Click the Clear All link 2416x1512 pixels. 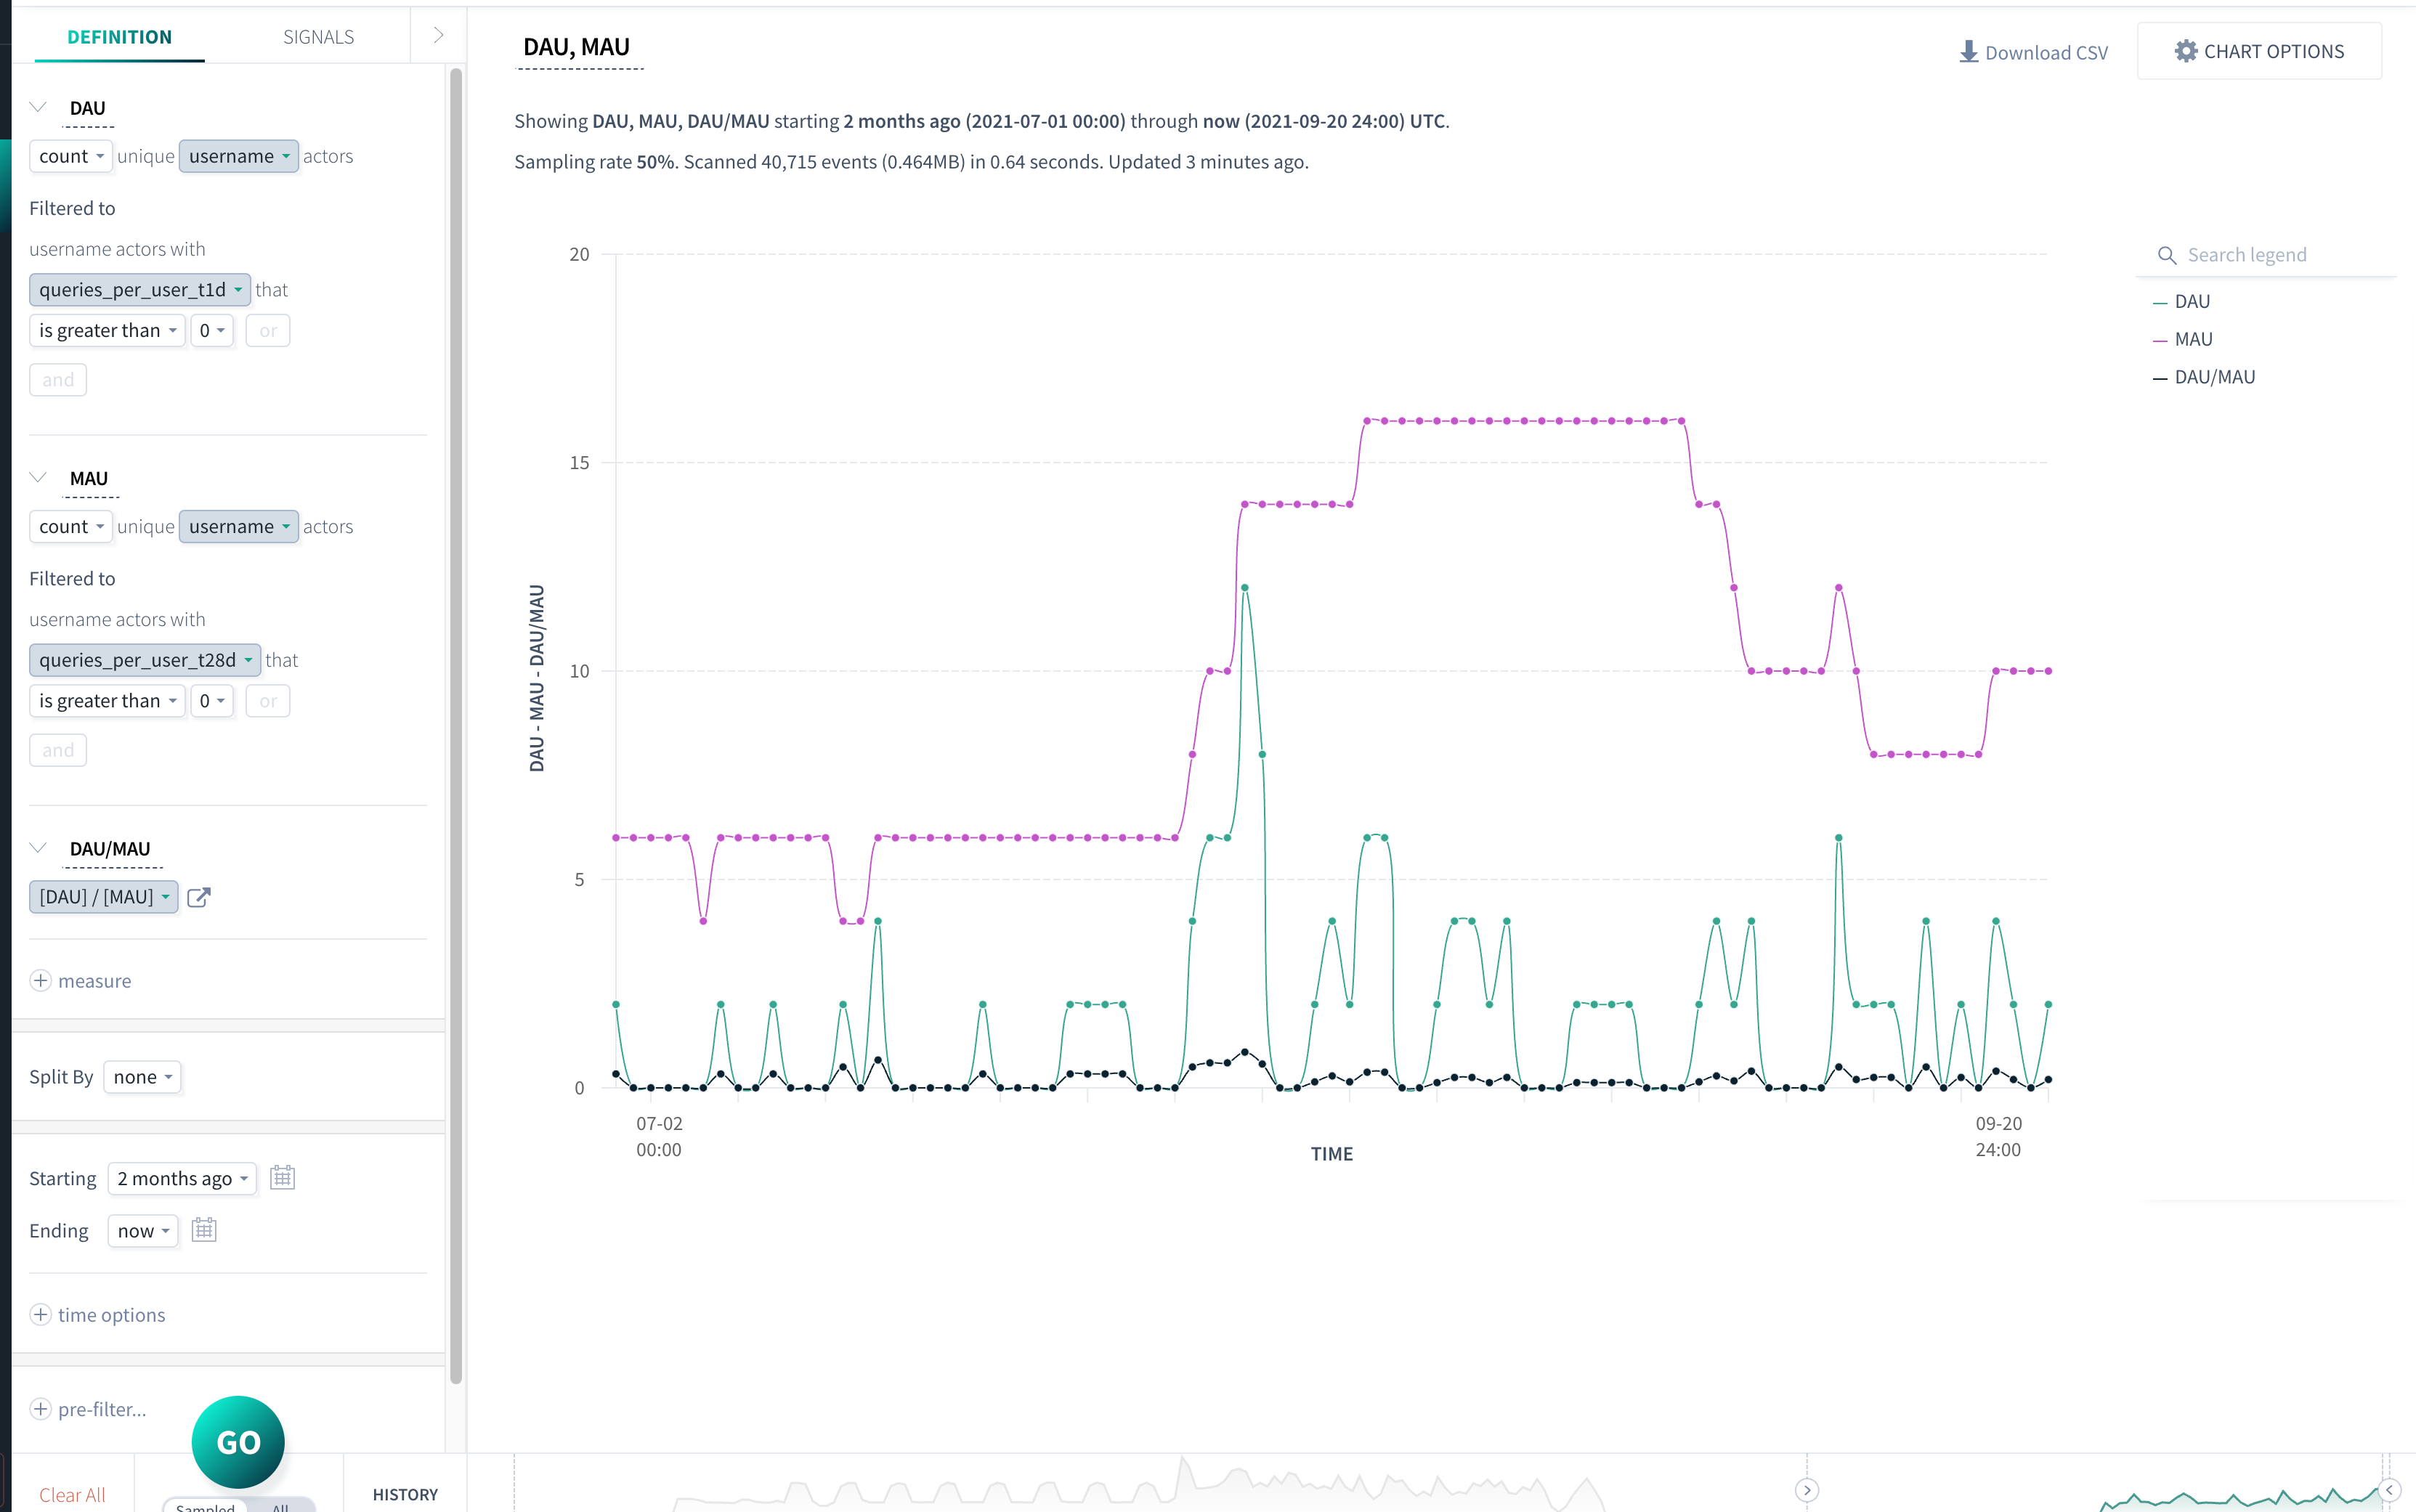72,1494
